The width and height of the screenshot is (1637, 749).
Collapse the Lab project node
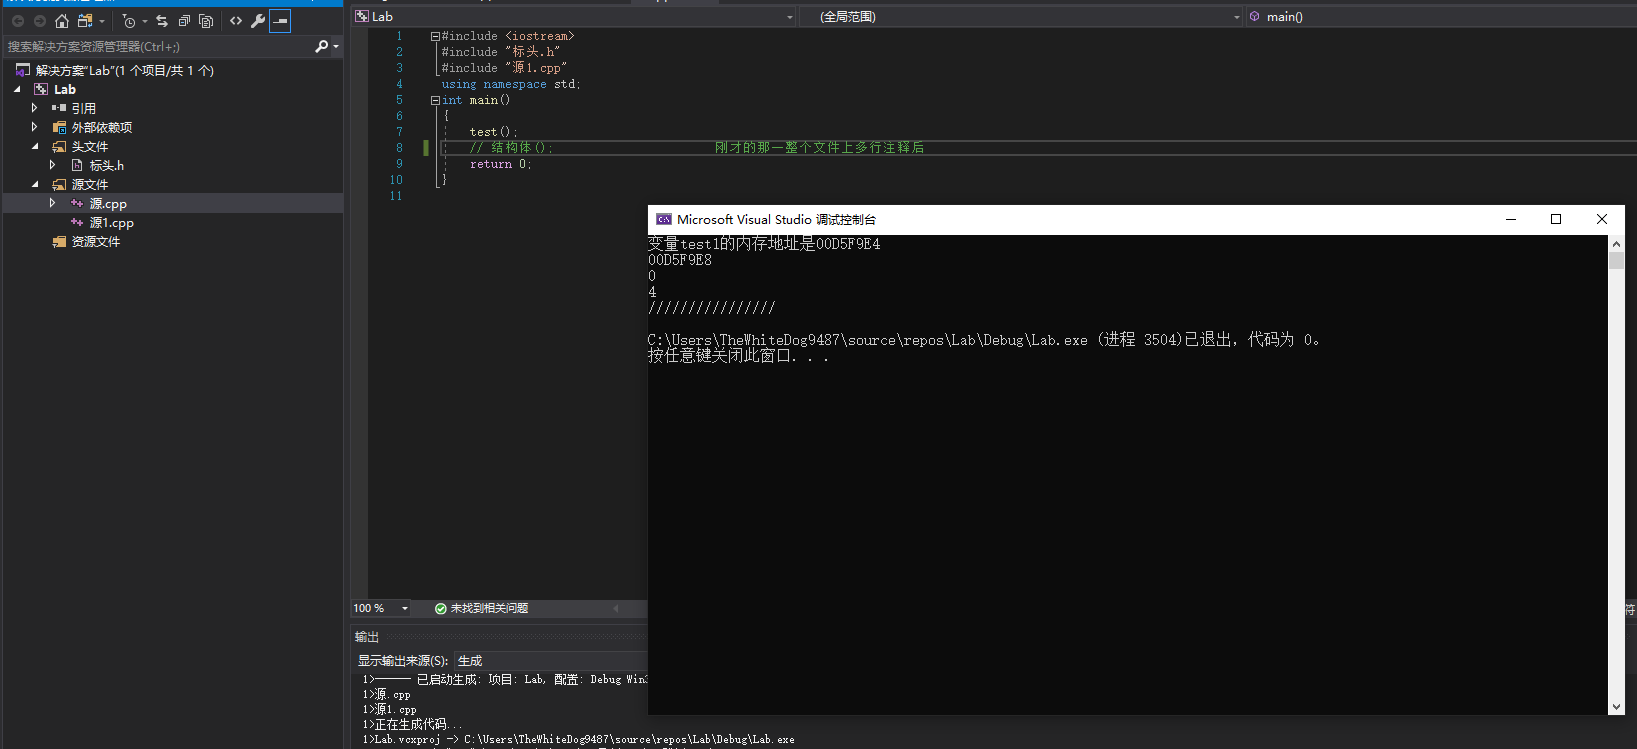click(17, 89)
